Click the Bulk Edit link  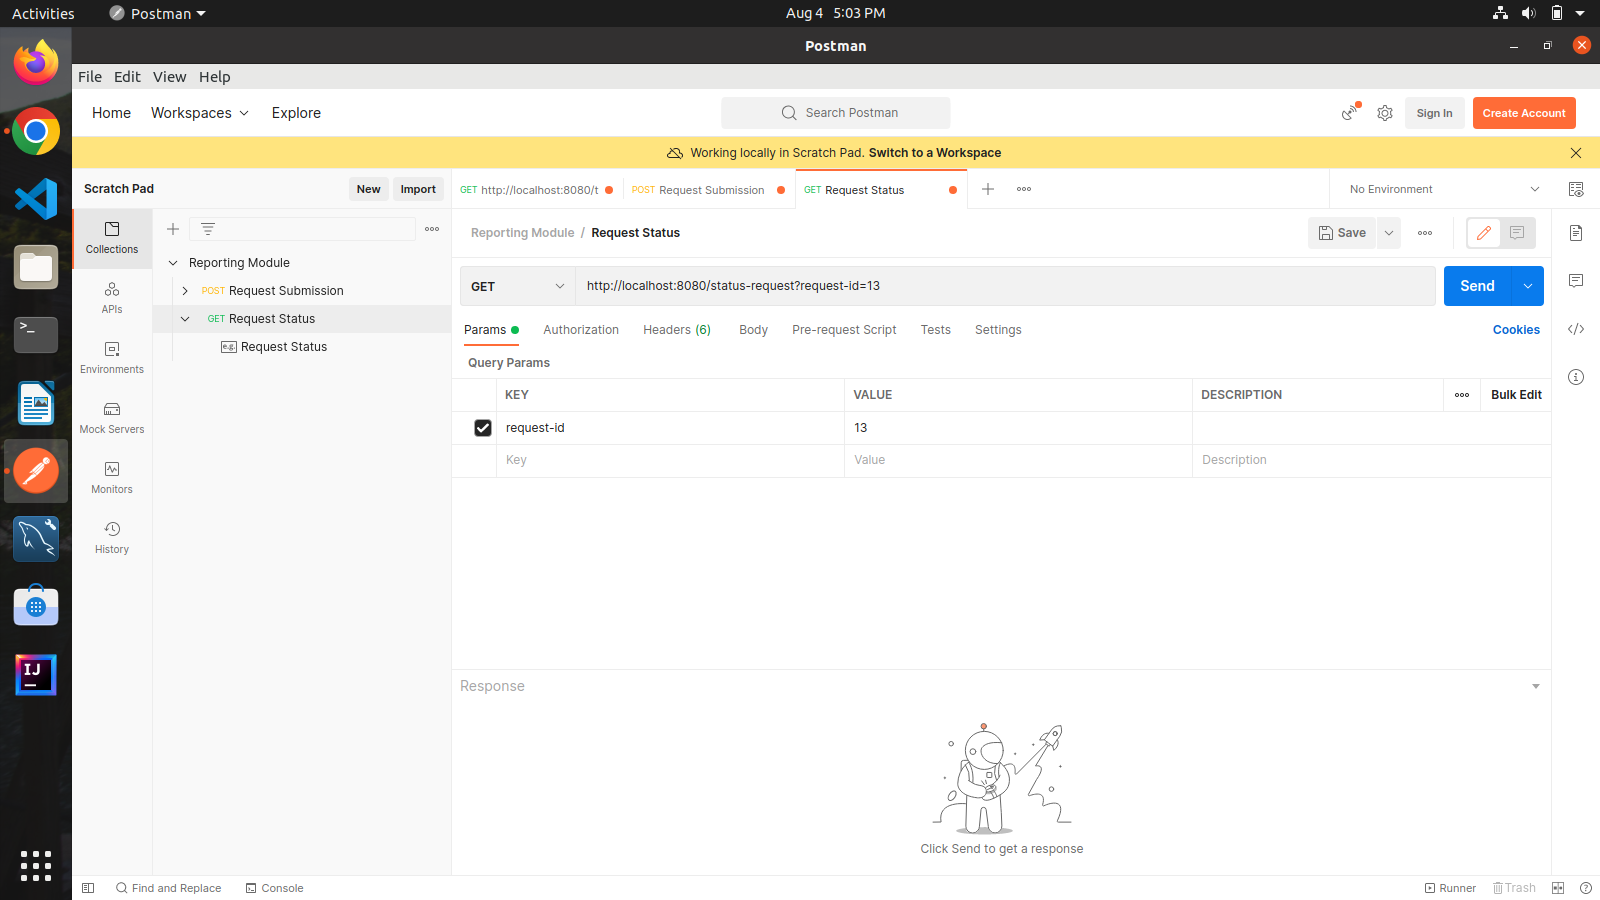pyautogui.click(x=1516, y=395)
